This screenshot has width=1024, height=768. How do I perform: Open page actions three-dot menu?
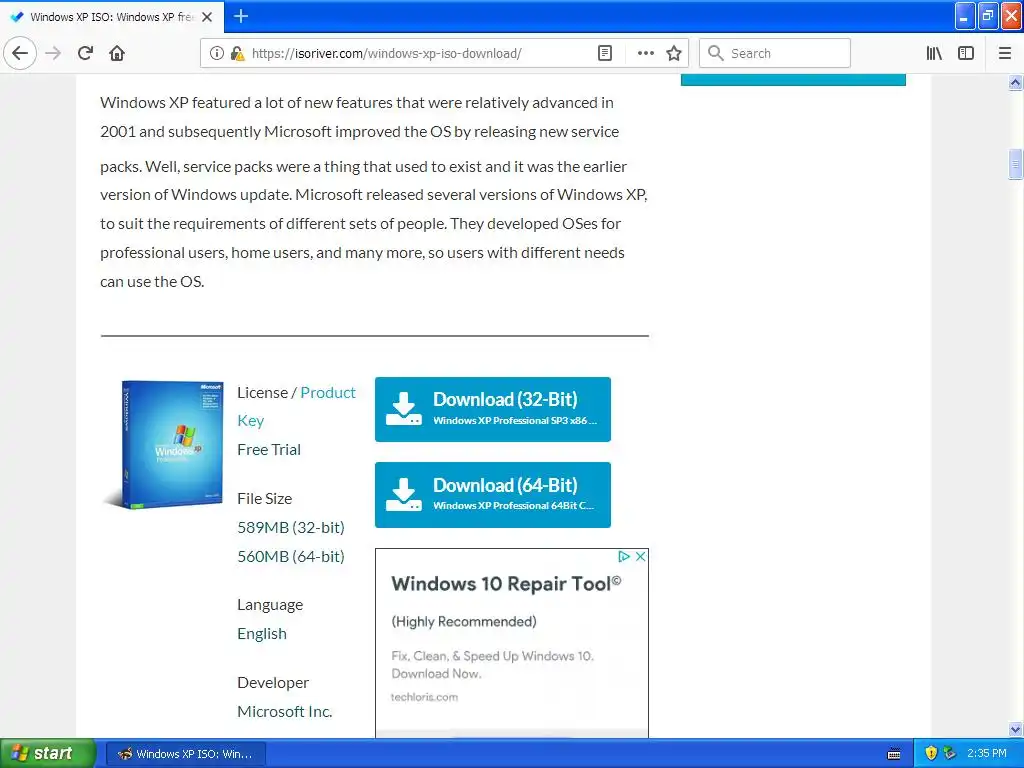pyautogui.click(x=645, y=53)
